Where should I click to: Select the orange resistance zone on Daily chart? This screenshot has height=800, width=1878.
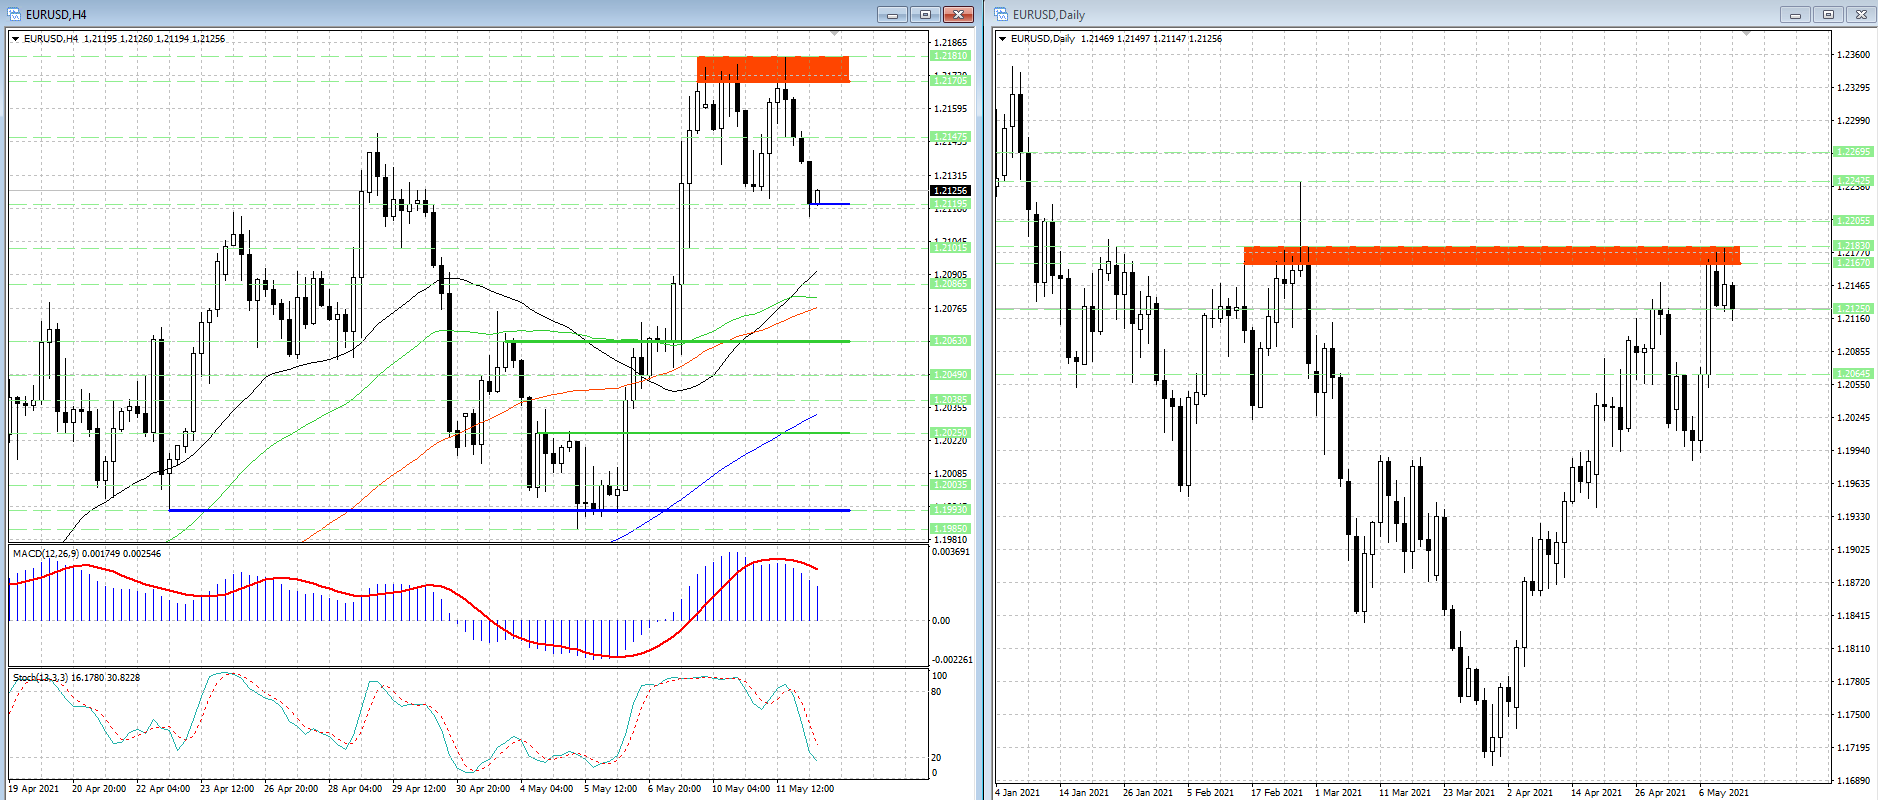click(1490, 256)
